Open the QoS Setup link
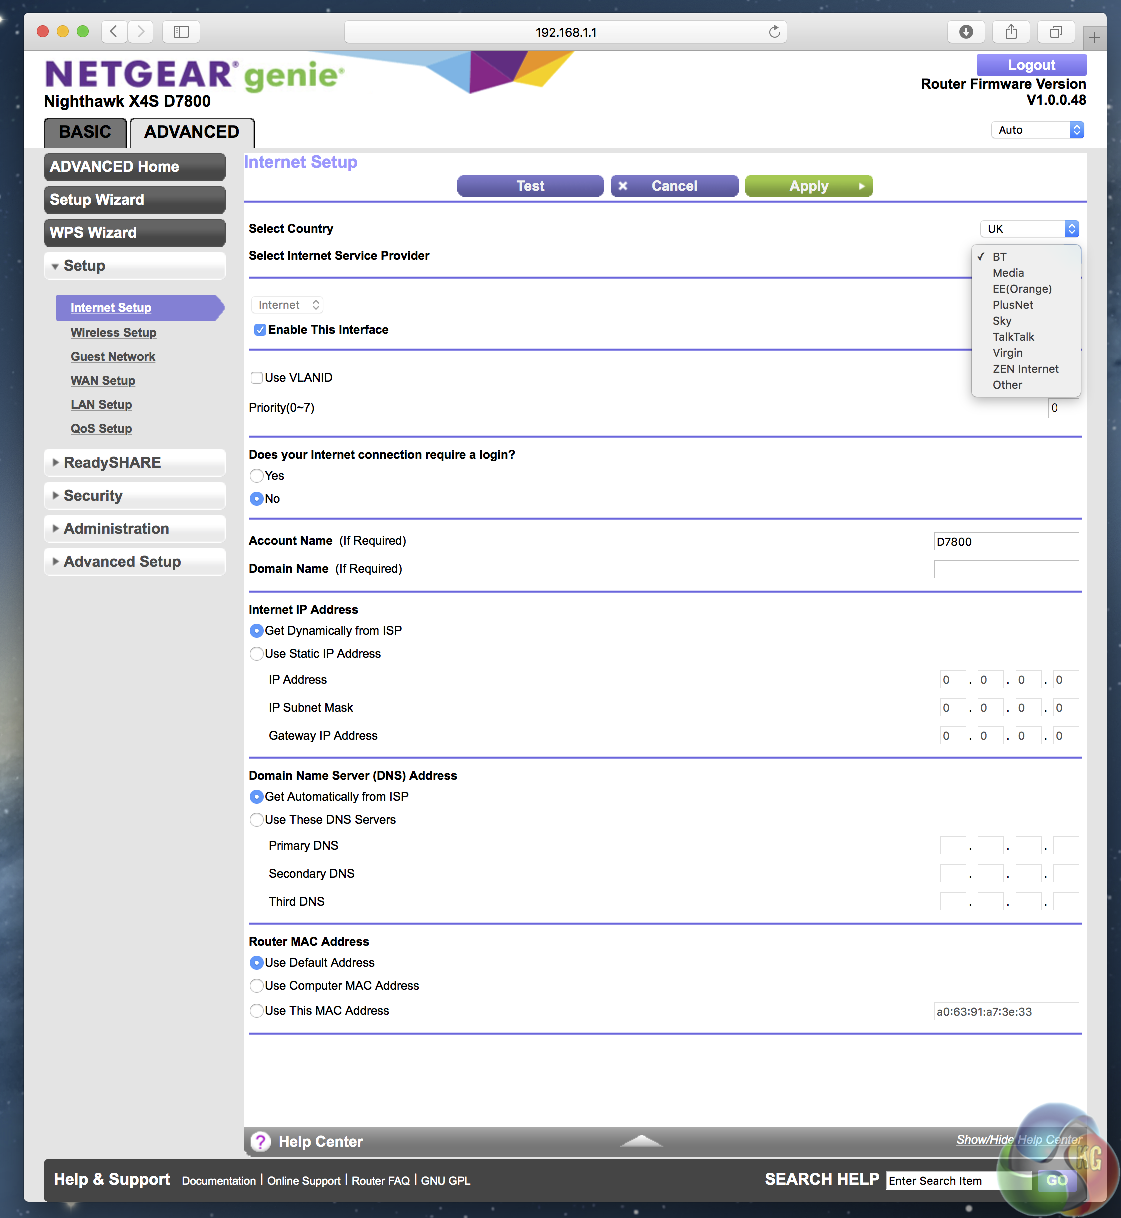This screenshot has height=1218, width=1121. tap(101, 429)
